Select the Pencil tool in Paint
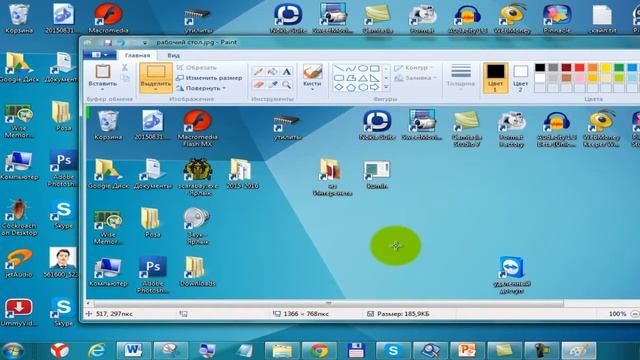 258,72
